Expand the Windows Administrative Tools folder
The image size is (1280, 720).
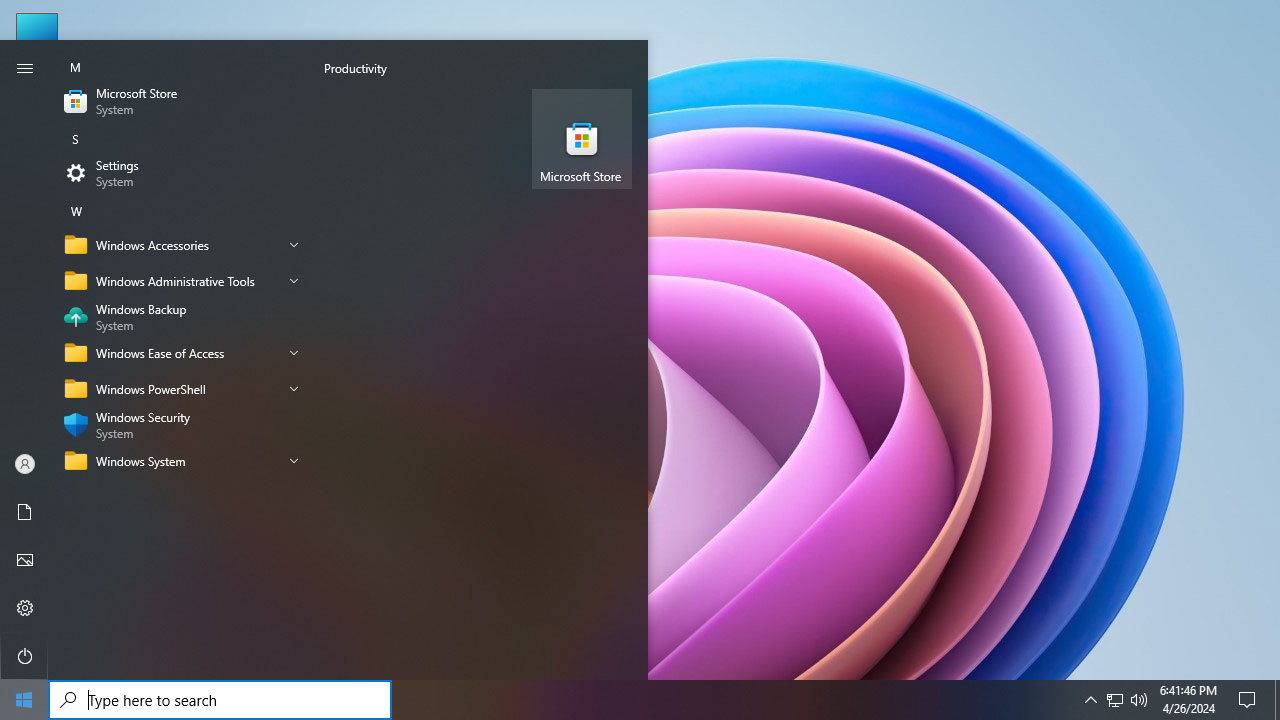(182, 281)
